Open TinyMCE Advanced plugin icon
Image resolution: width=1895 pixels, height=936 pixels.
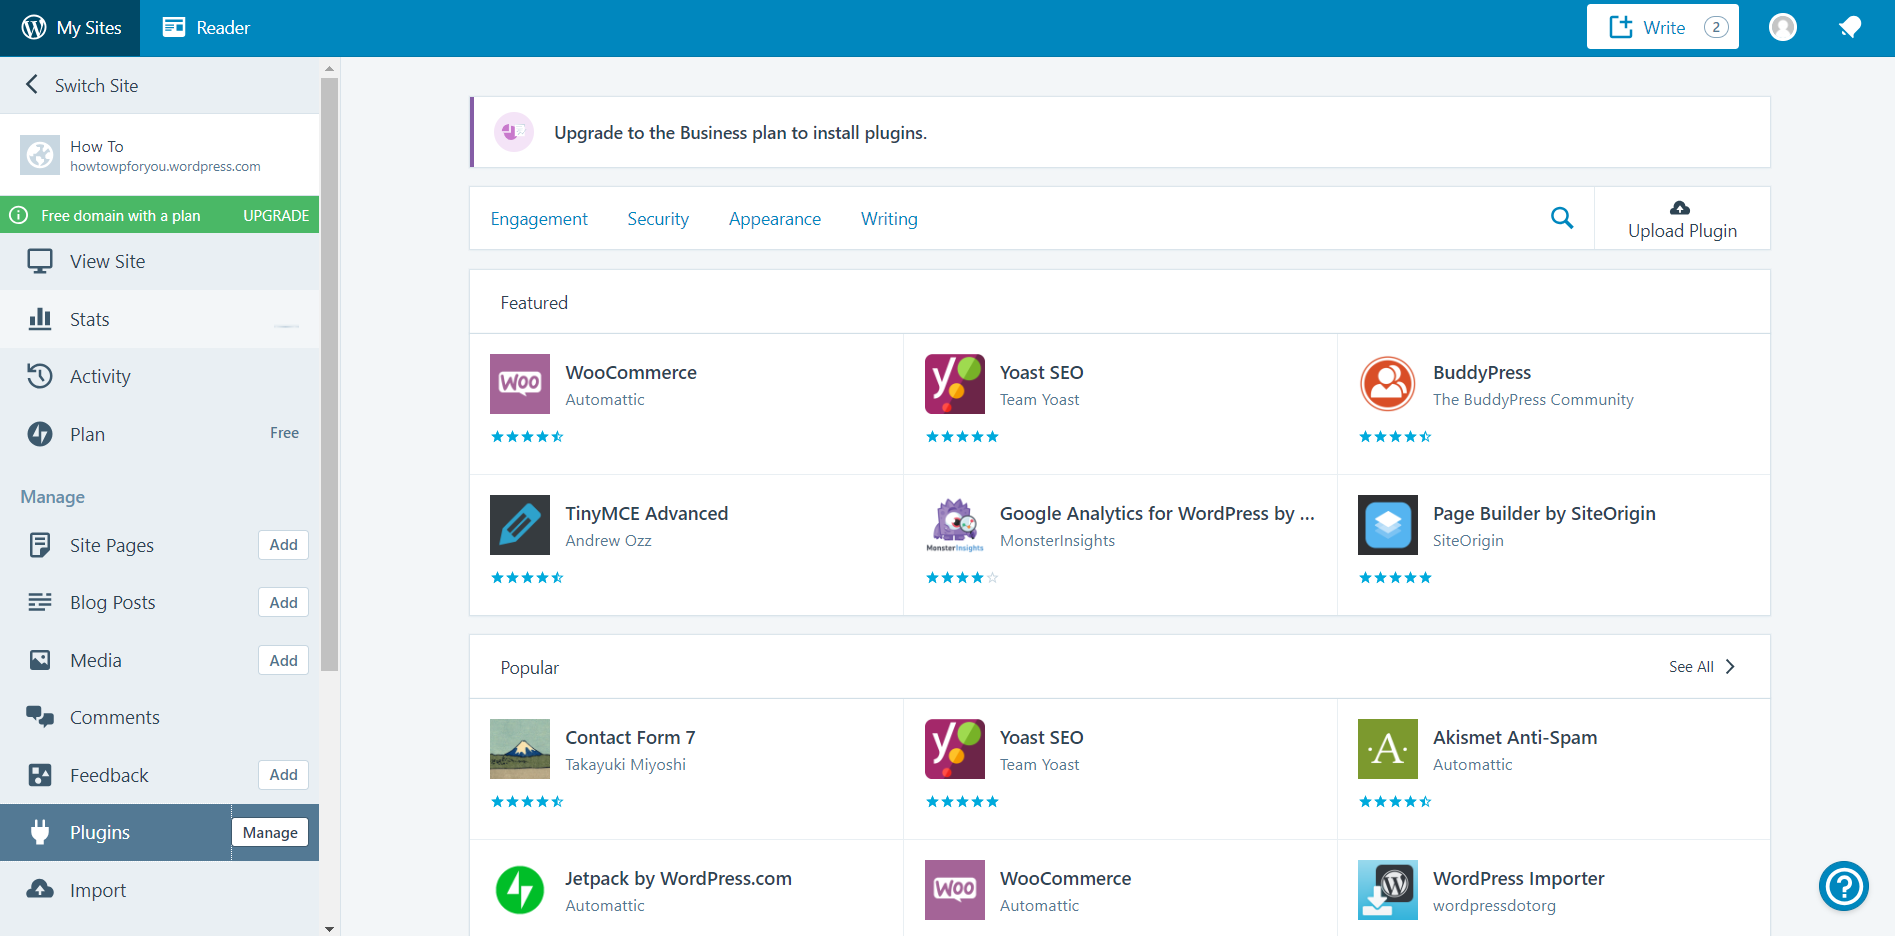[520, 525]
